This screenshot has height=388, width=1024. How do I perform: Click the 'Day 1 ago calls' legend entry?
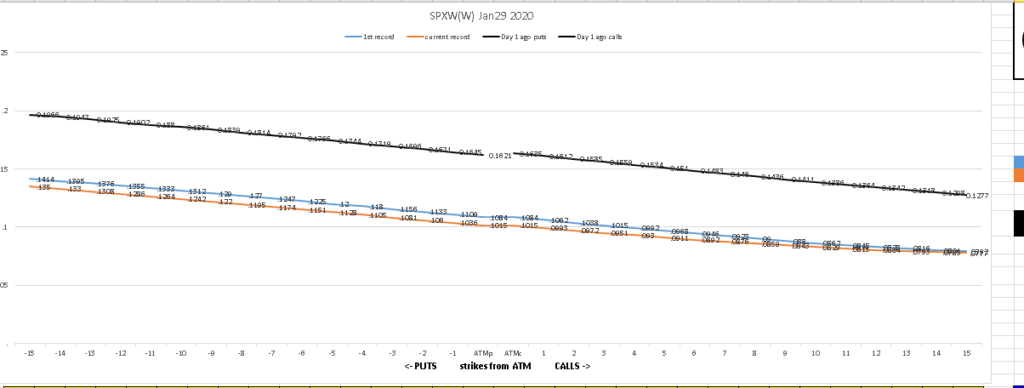click(590, 37)
